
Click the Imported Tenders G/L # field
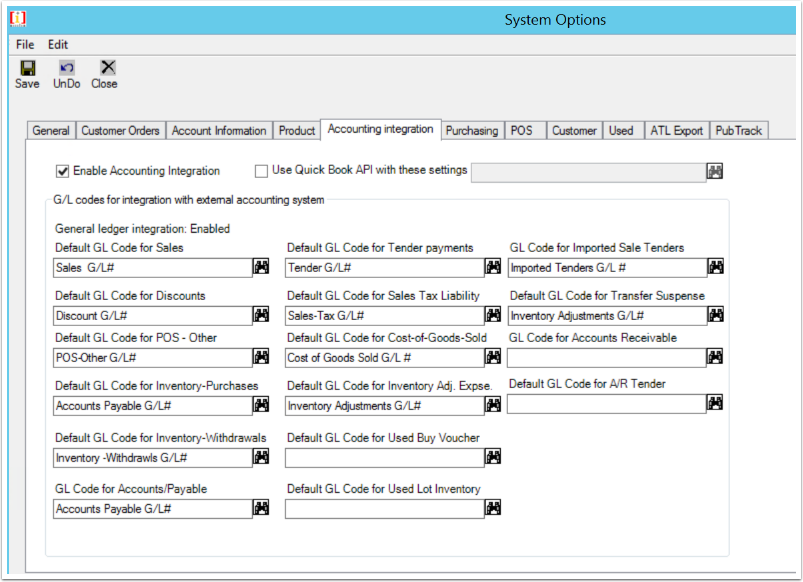(607, 267)
